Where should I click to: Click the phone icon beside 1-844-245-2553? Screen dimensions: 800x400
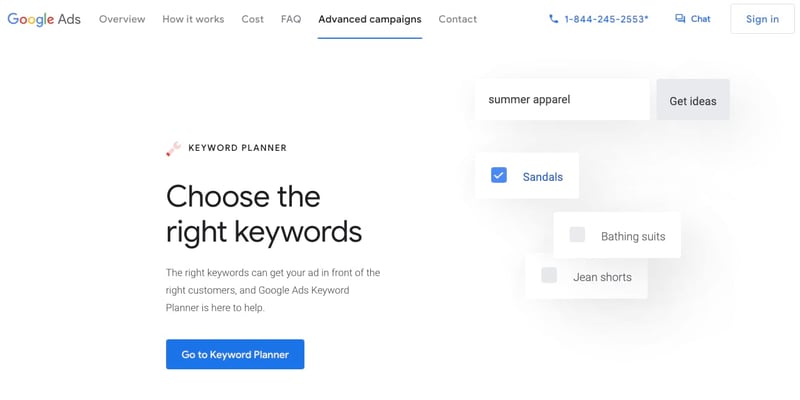(554, 19)
